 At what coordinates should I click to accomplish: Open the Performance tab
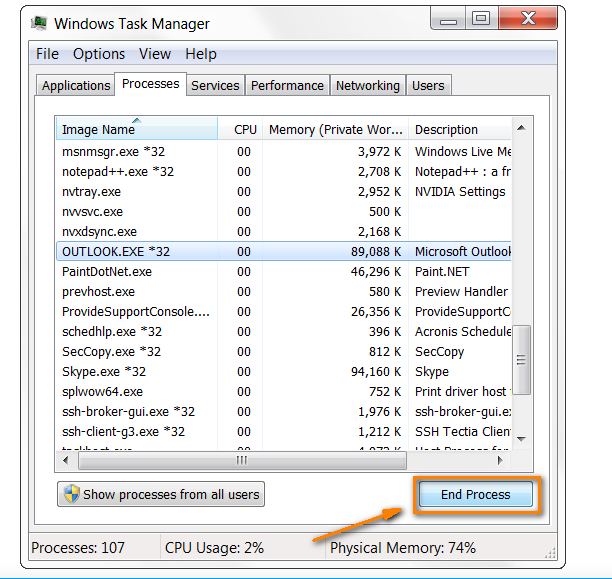[x=287, y=85]
